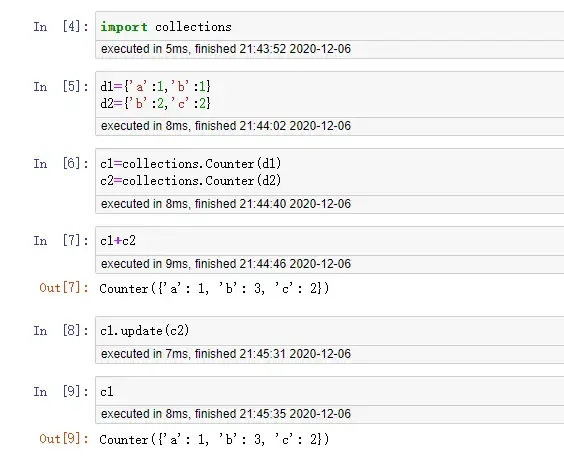Click the d2 dictionary definition line
This screenshot has width=564, height=460.
155,104
